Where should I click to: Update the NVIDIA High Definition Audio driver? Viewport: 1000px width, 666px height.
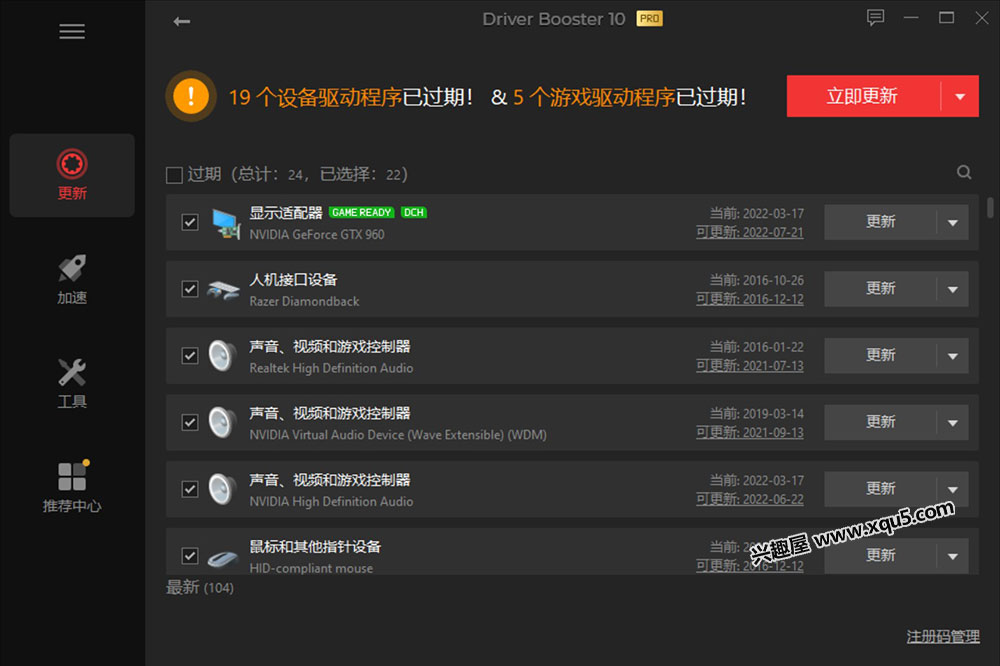click(880, 489)
